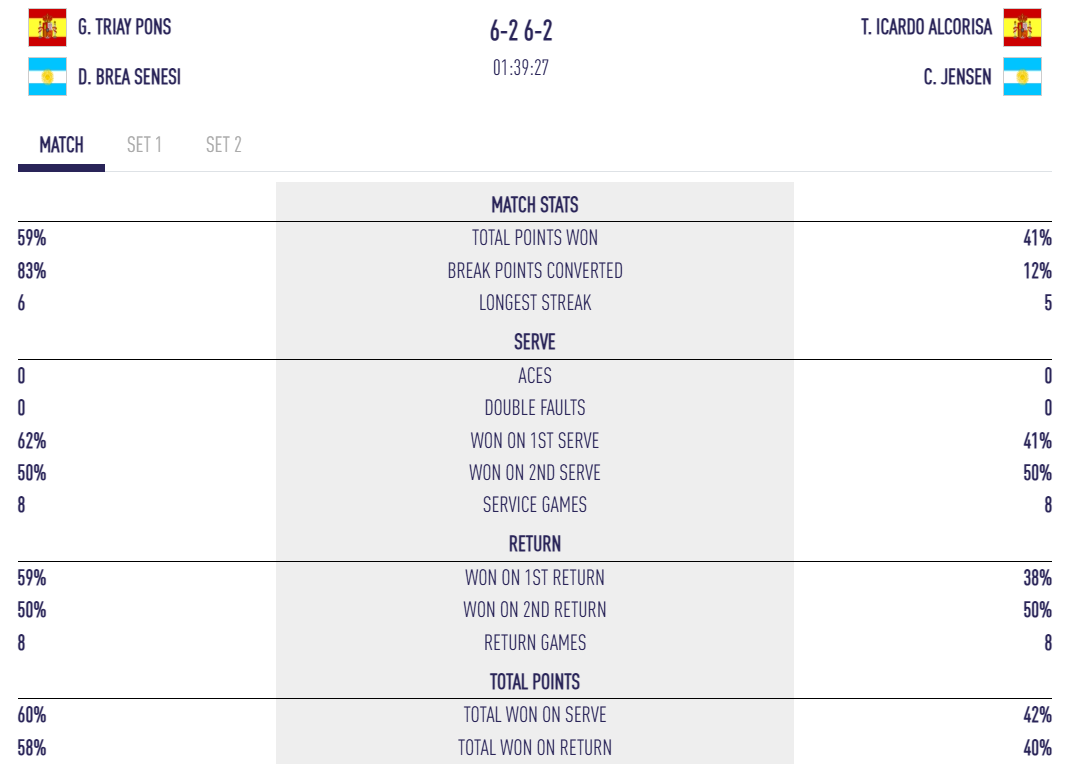Click Spain flag beside T. Icardo Alcorisa
1068x784 pixels.
(1022, 28)
